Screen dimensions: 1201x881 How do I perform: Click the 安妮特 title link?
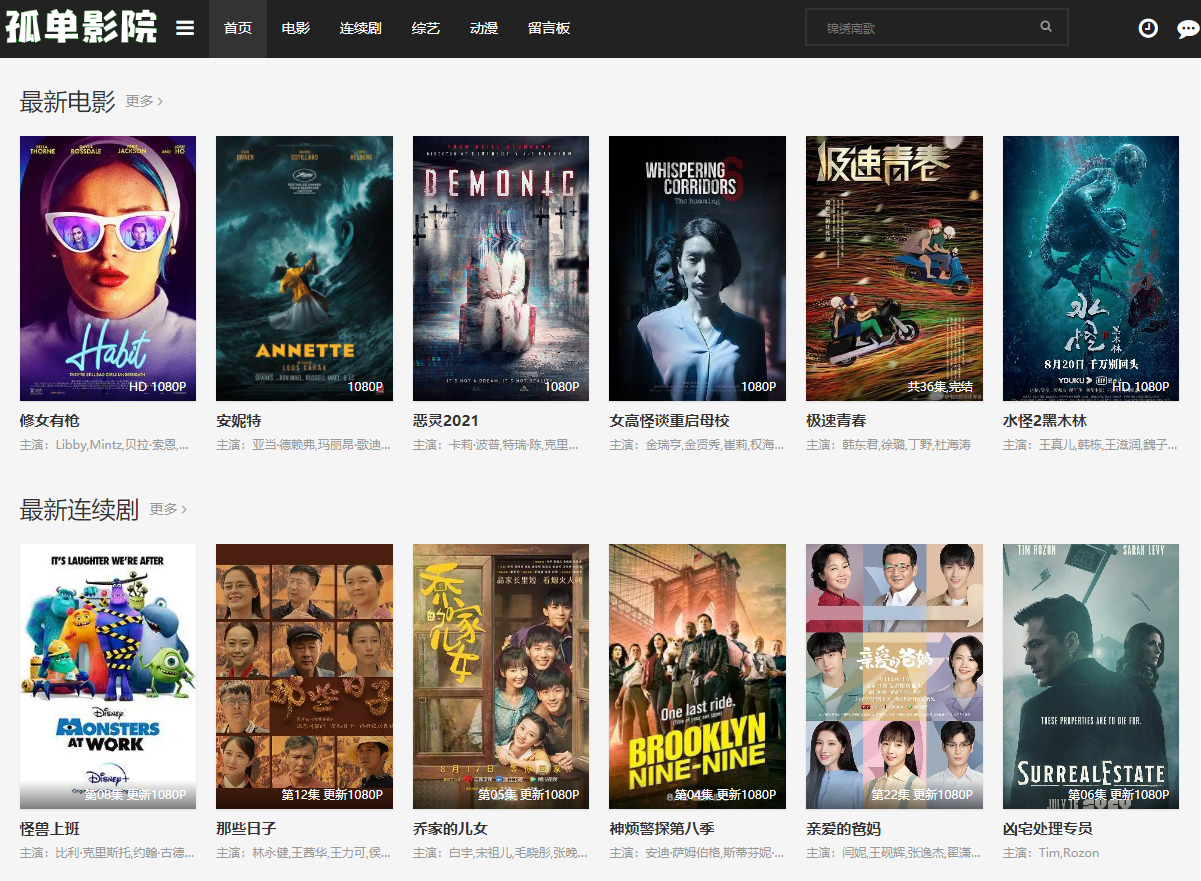[x=239, y=421]
